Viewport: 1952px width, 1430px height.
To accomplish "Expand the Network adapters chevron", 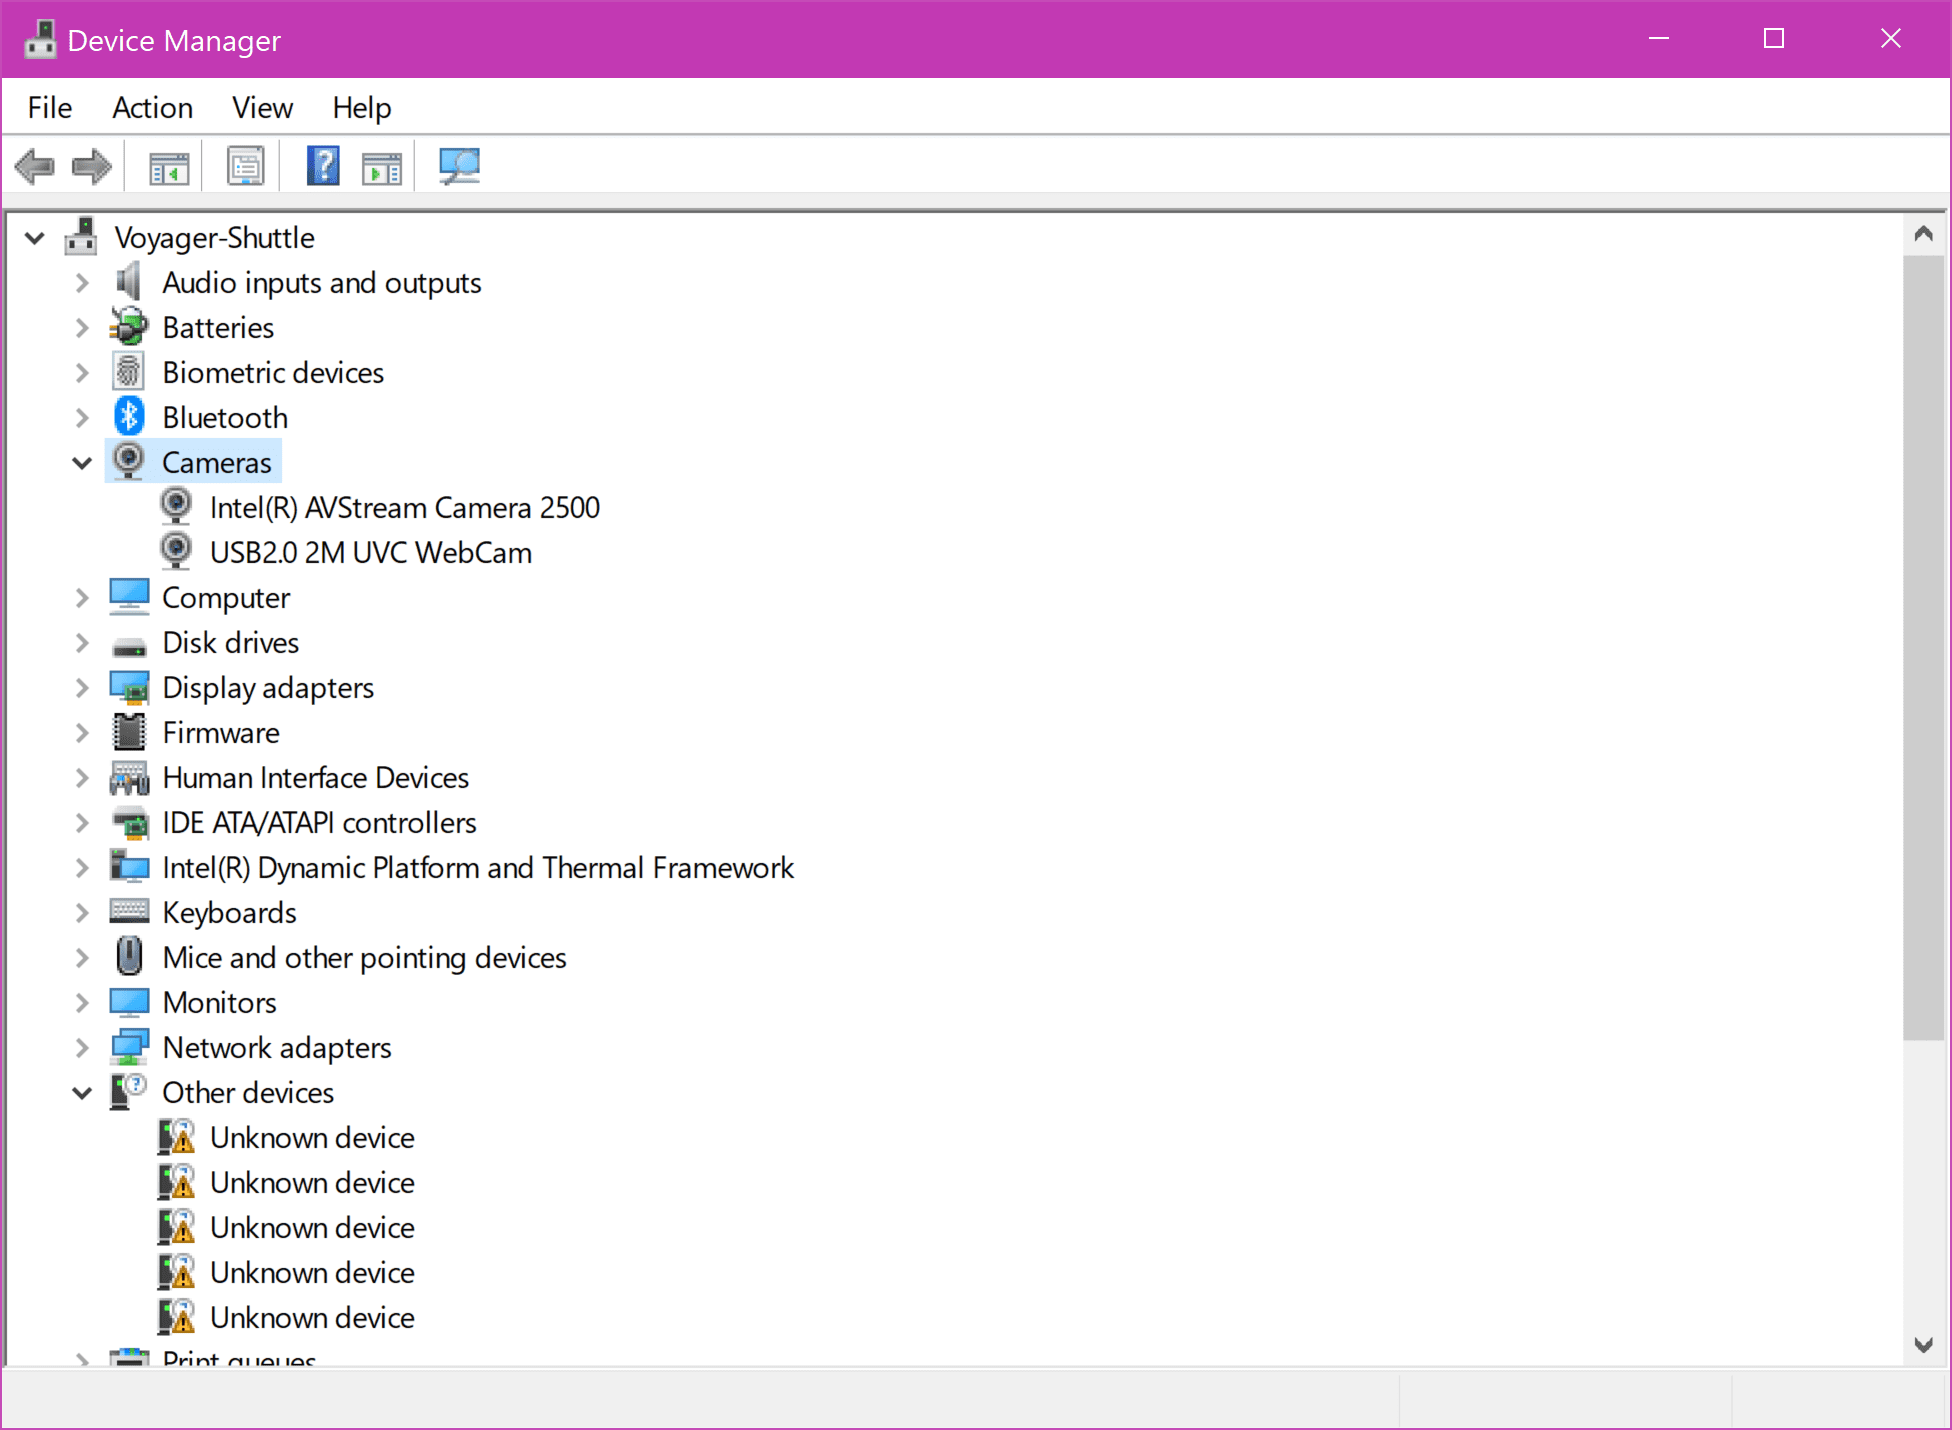I will pos(82,1048).
